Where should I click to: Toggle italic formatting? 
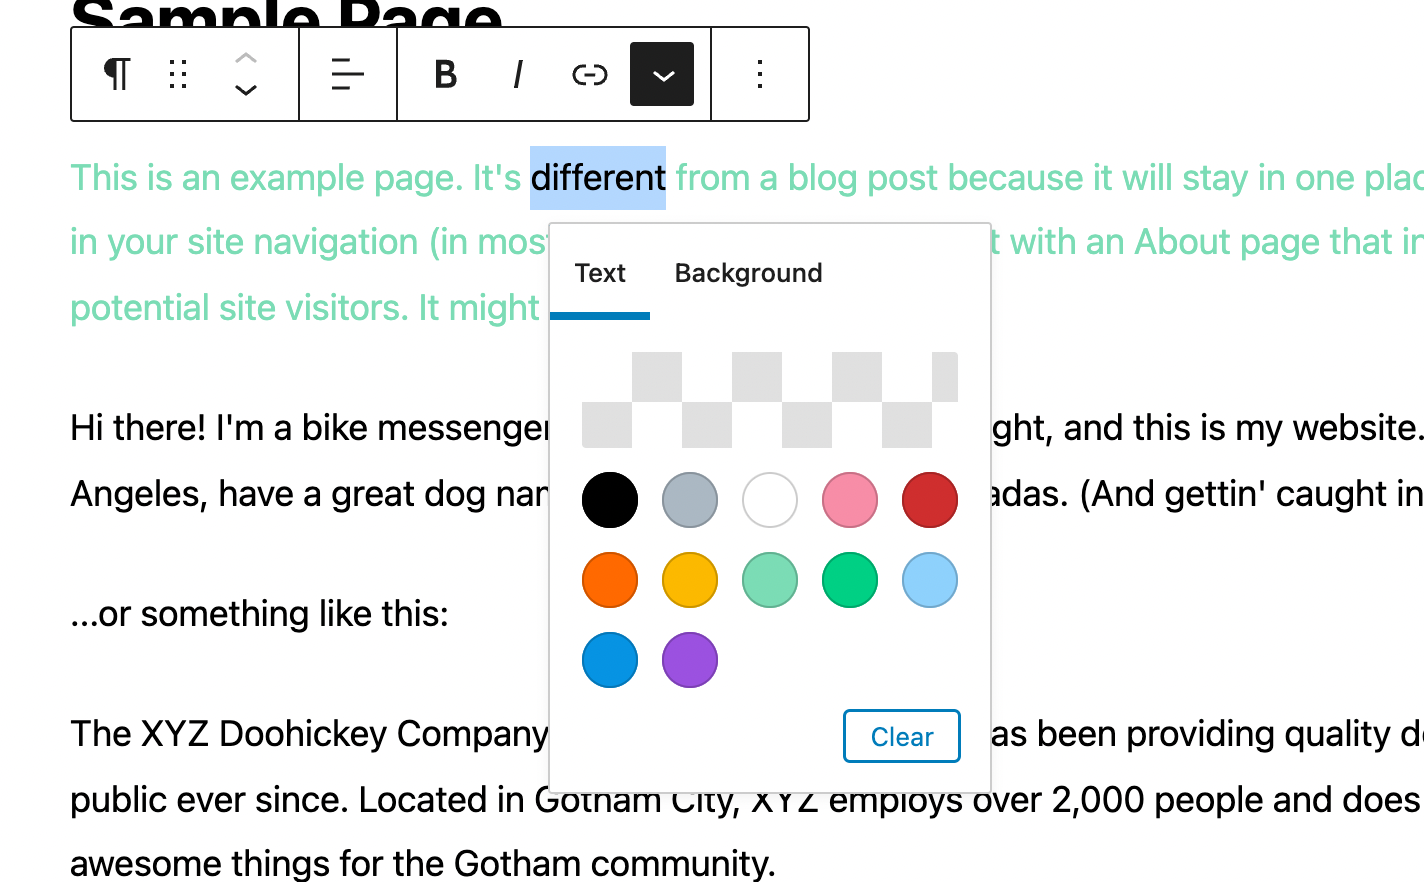point(517,74)
